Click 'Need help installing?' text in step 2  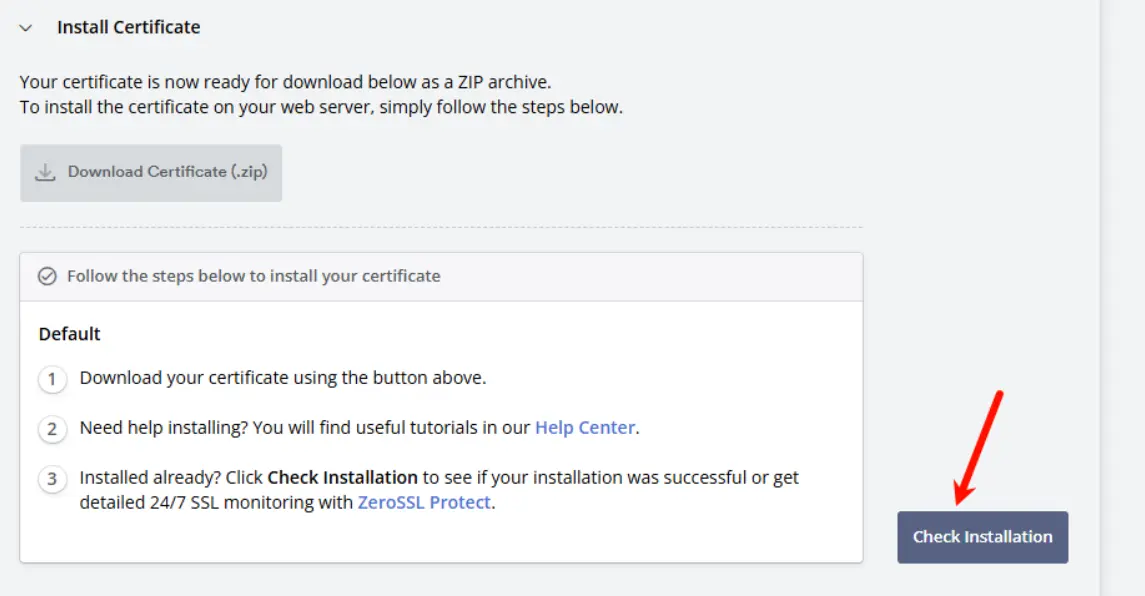[x=164, y=427]
